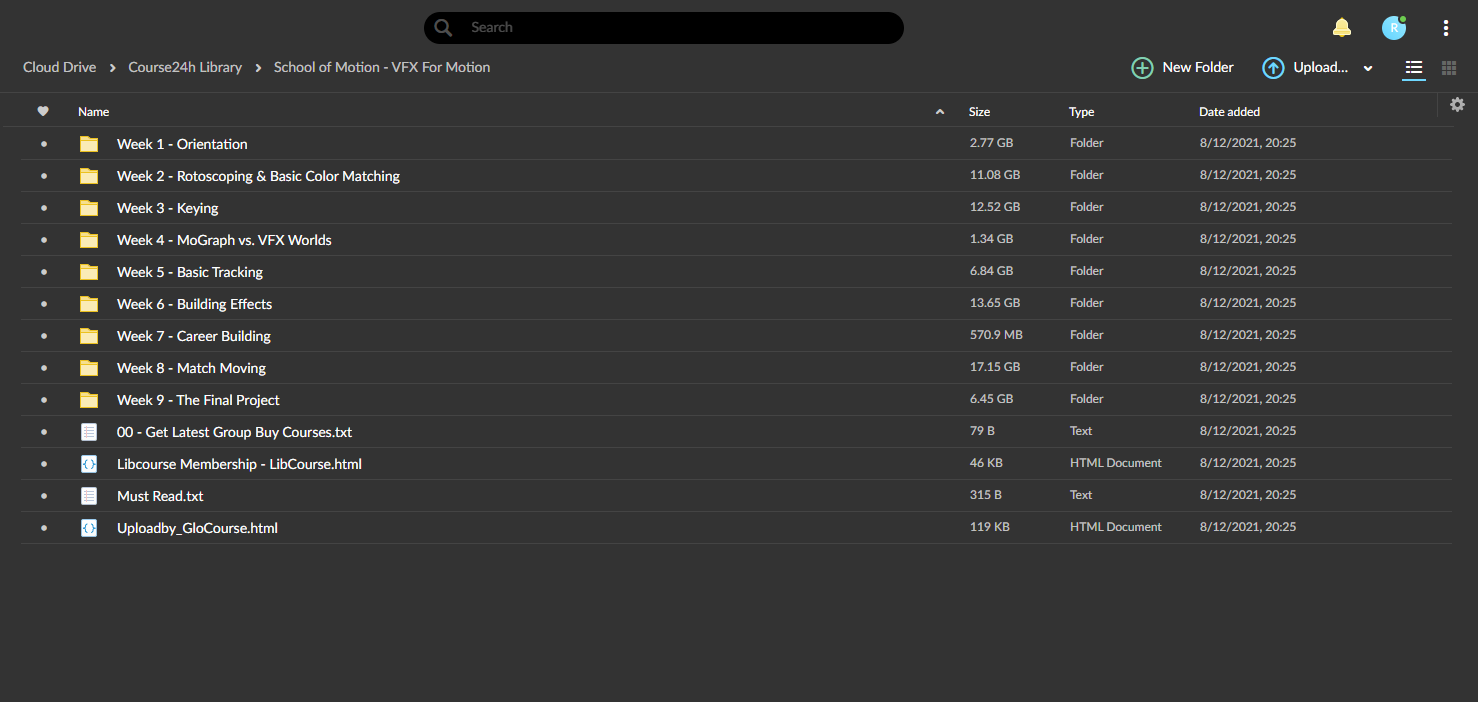Click into the Search field
Image resolution: width=1478 pixels, height=702 pixels.
(664, 28)
